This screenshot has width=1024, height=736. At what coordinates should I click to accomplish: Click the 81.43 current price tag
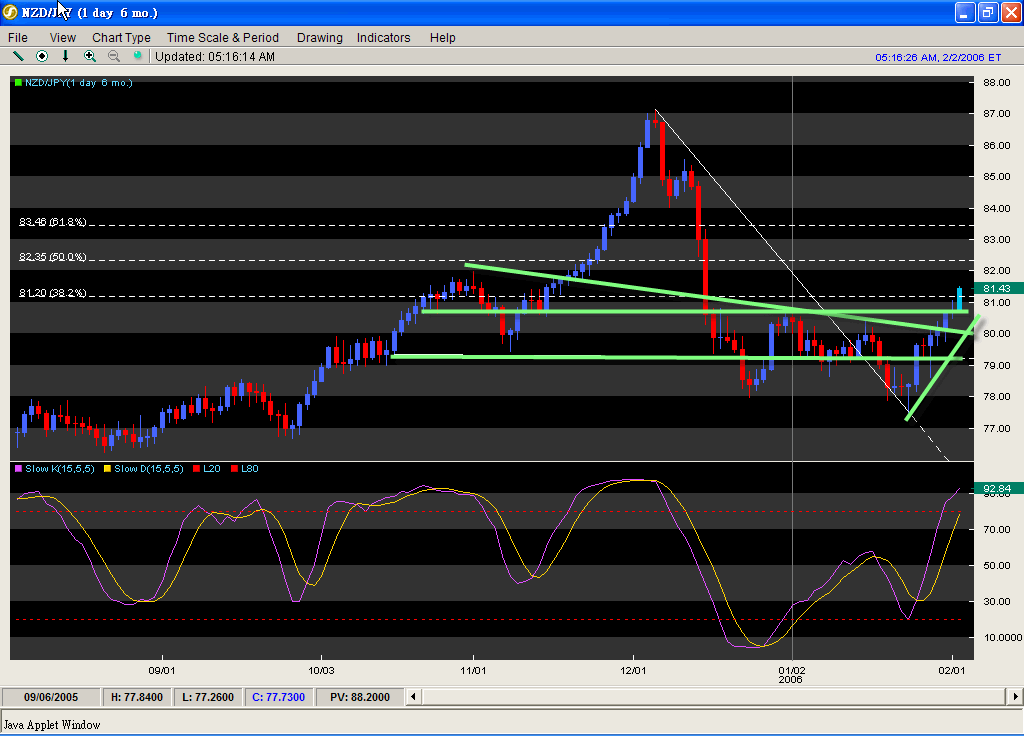[x=998, y=288]
